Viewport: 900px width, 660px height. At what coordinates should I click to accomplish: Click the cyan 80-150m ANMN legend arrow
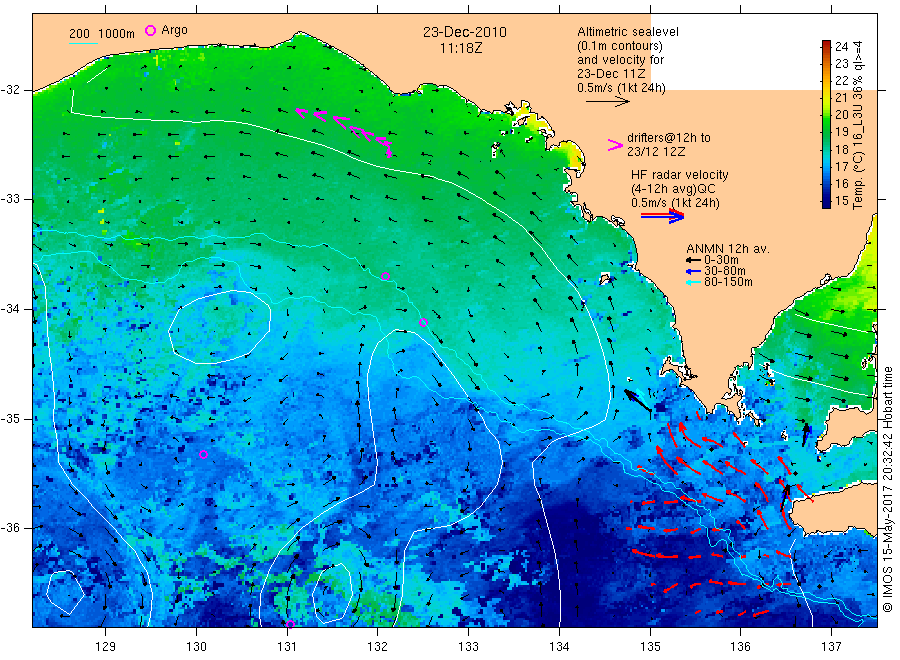(x=693, y=282)
